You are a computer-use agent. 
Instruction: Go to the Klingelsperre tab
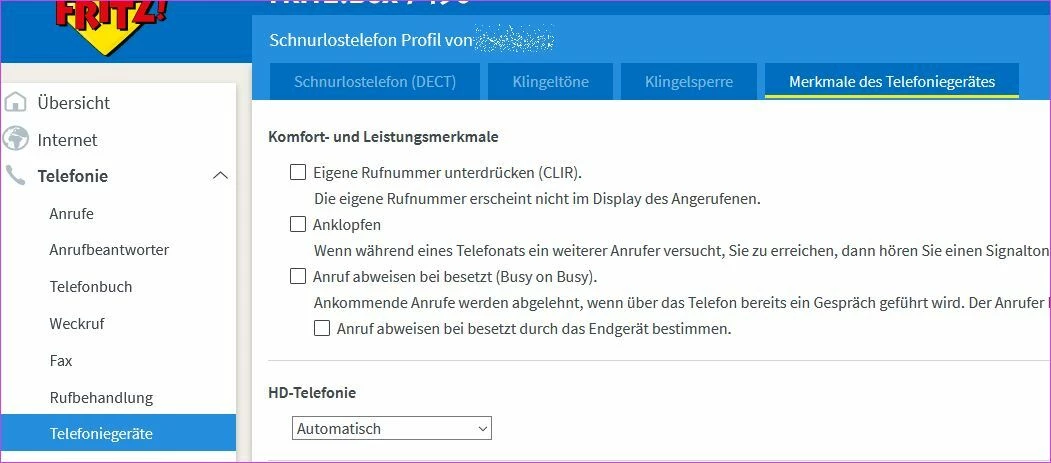[688, 82]
